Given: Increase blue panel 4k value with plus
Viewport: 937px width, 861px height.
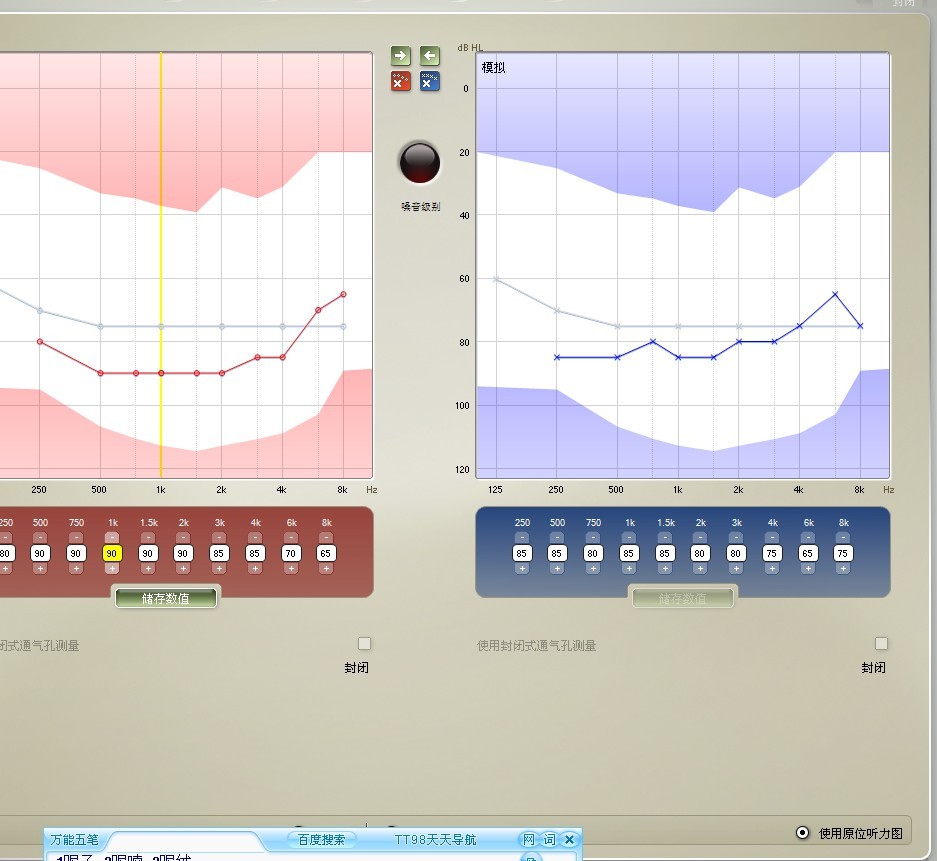Looking at the screenshot, I should click(x=771, y=569).
